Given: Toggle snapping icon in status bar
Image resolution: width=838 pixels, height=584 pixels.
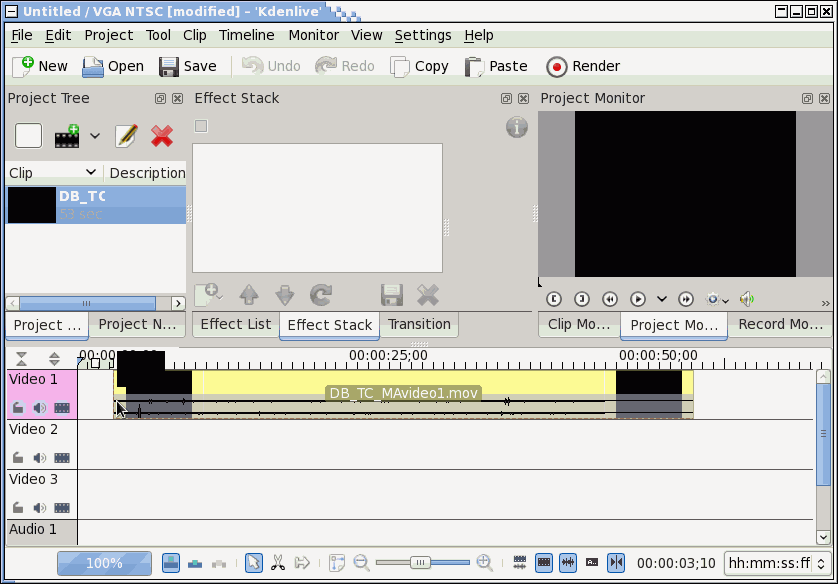Looking at the screenshot, I should pyautogui.click(x=616, y=563).
